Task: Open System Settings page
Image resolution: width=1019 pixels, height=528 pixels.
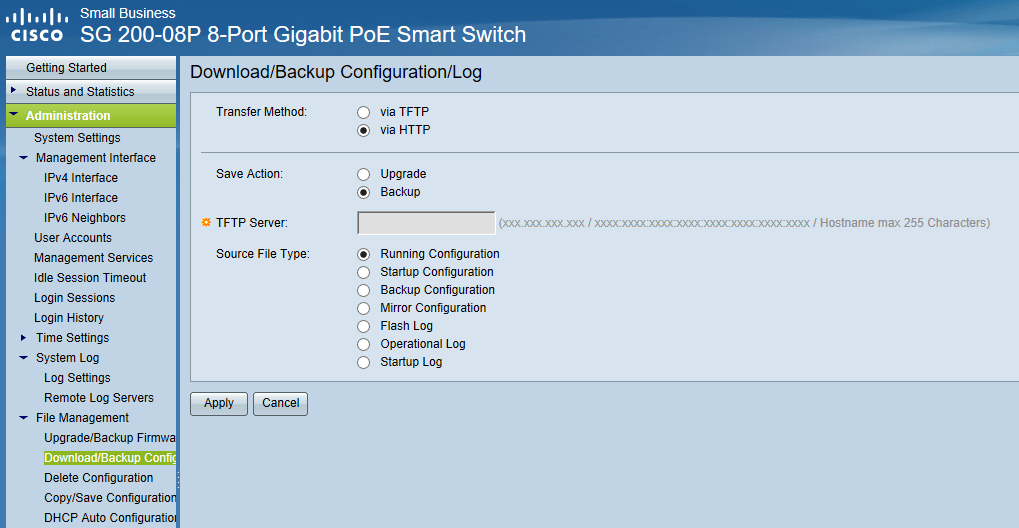Action: point(77,138)
